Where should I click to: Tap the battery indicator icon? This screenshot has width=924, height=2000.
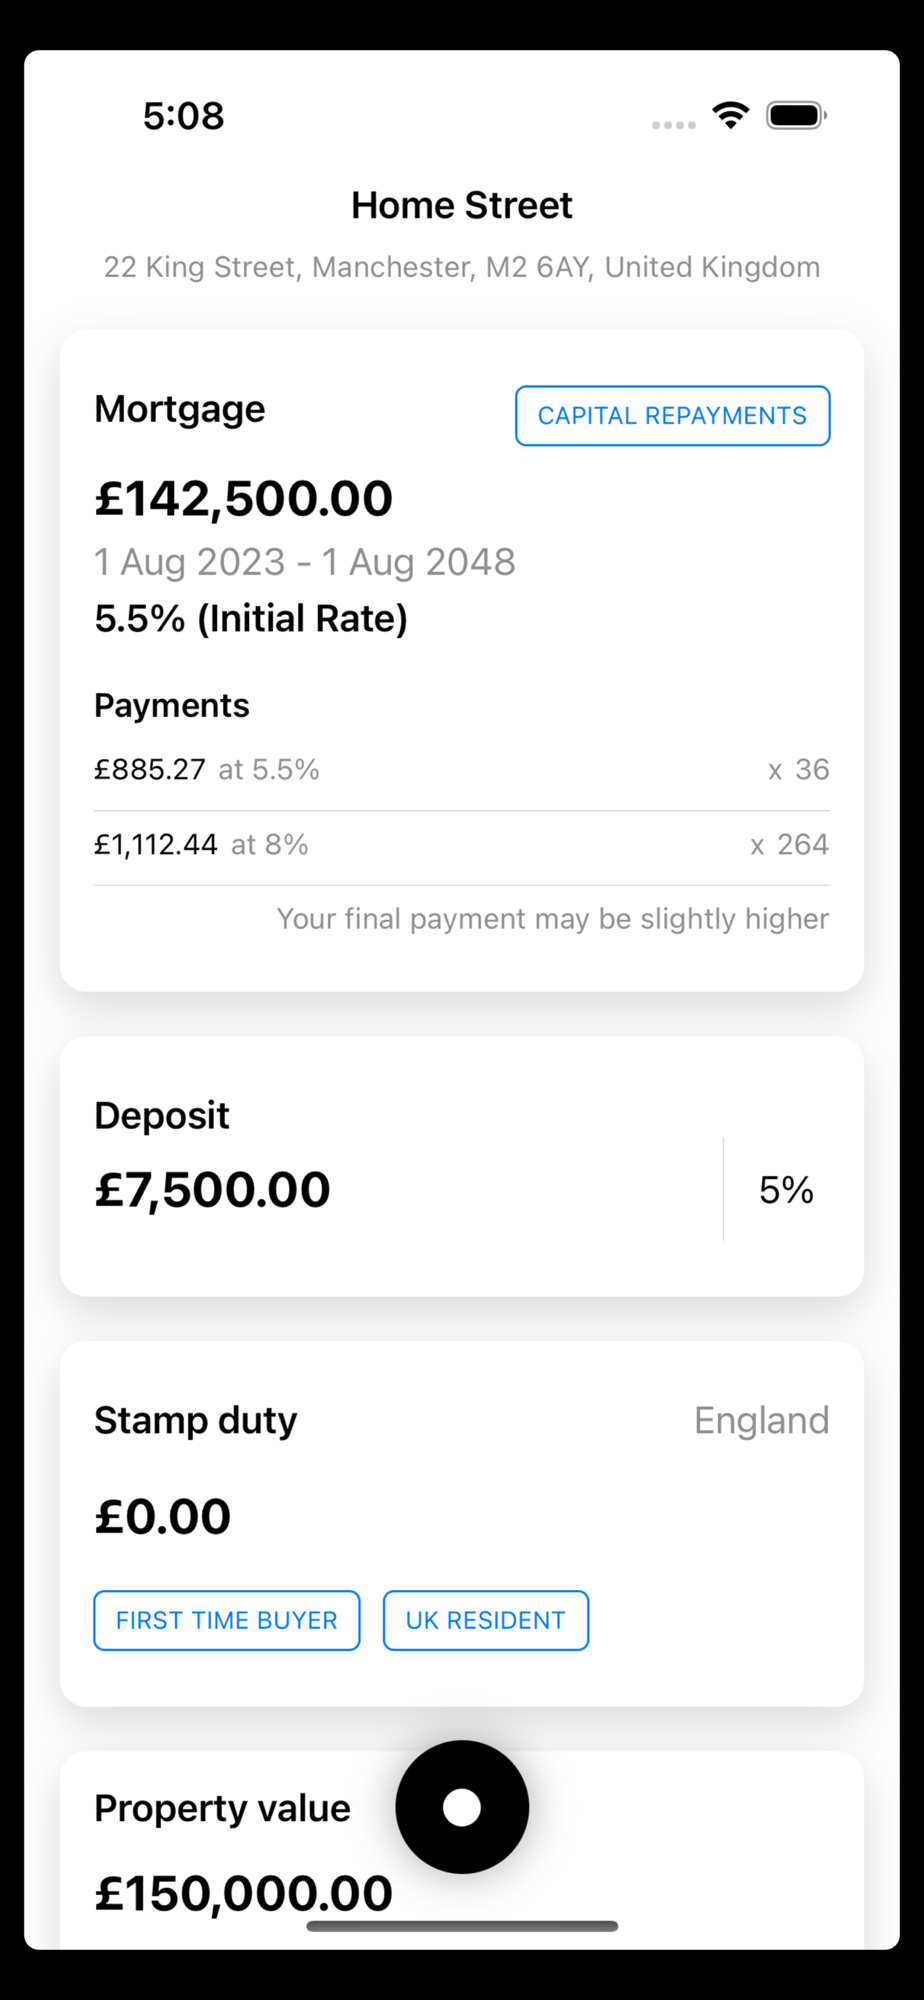(x=796, y=115)
